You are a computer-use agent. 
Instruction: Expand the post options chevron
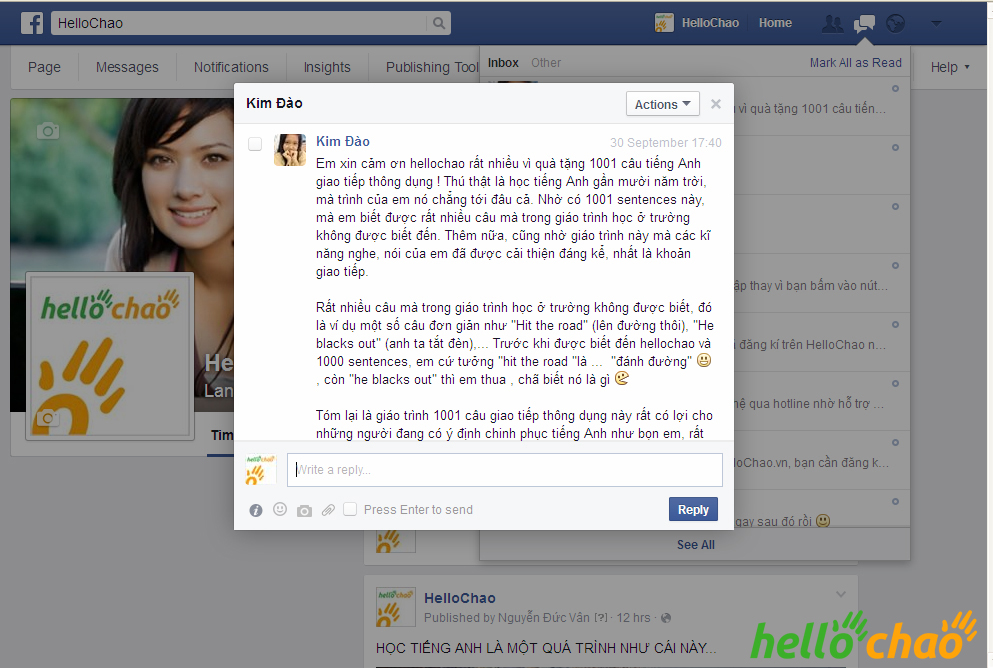[x=840, y=595]
